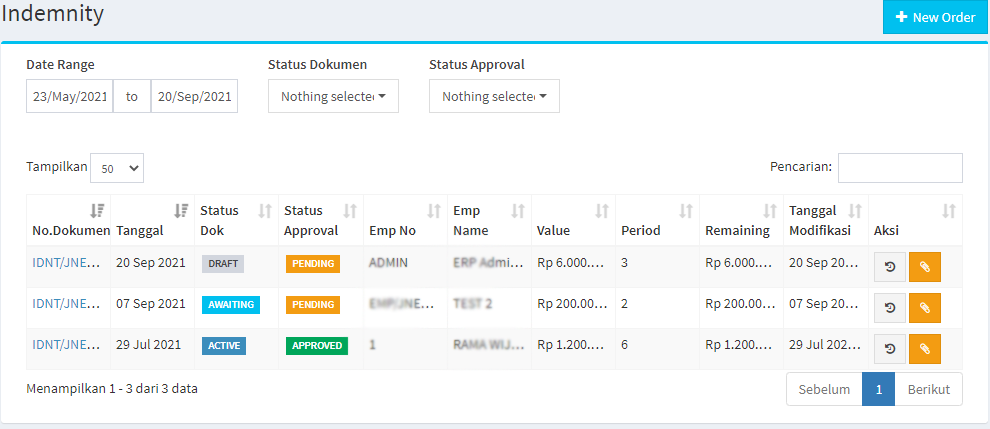Click PENDING badge in the DRAFT row
Viewport: 990px width, 429px height.
[313, 263]
